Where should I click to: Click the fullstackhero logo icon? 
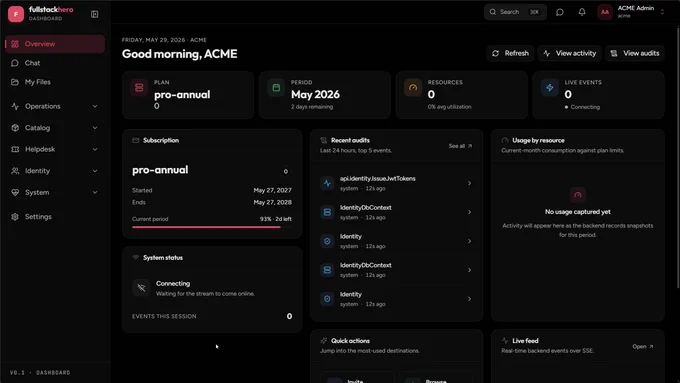pos(16,14)
